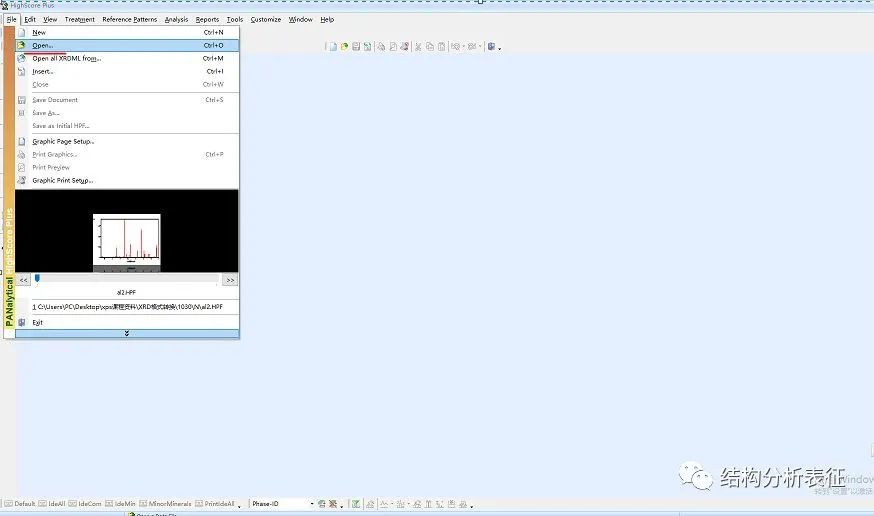Click the << previous preview button

pos(23,280)
